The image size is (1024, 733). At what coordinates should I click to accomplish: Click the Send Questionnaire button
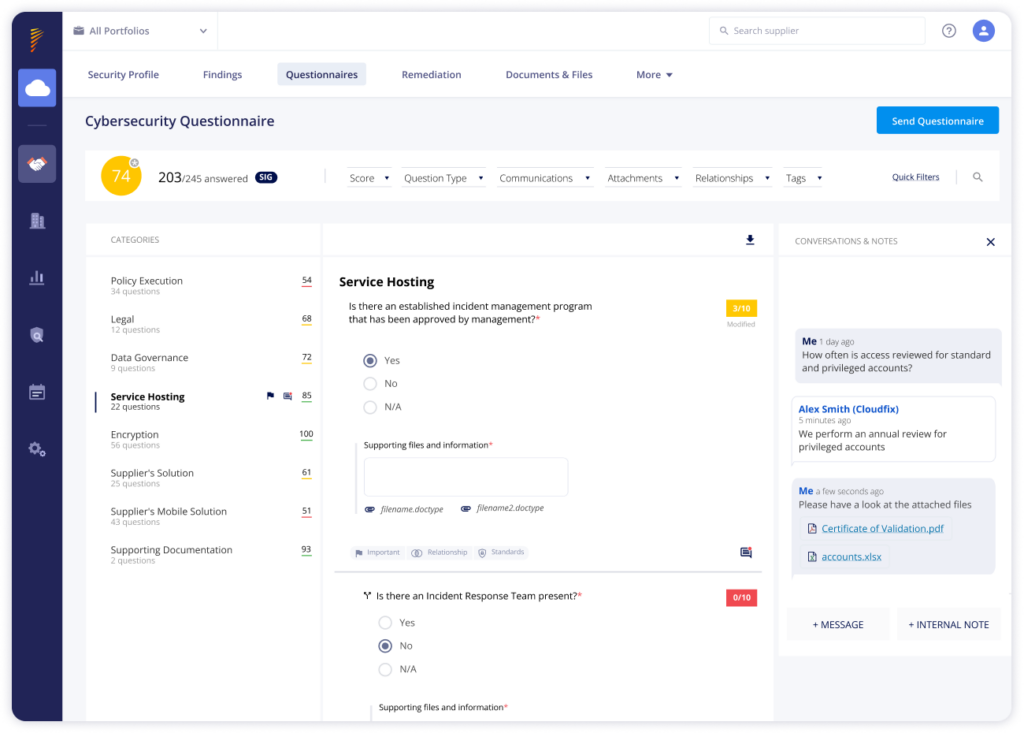[x=937, y=119]
